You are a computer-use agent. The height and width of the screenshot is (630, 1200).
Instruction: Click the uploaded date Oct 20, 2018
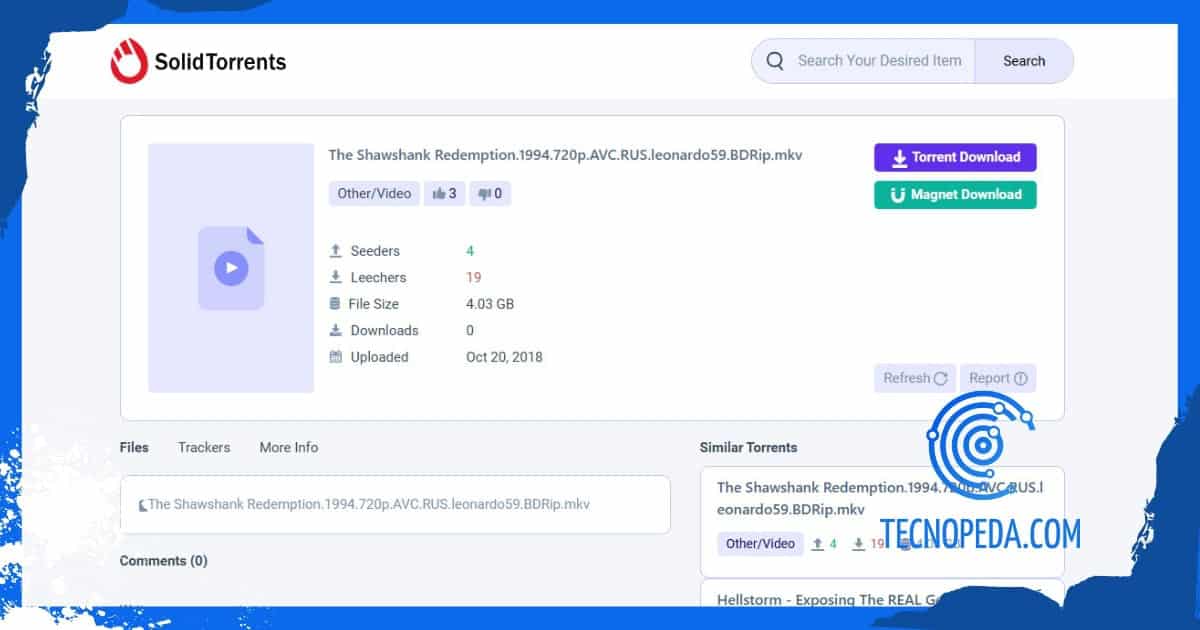click(x=504, y=357)
